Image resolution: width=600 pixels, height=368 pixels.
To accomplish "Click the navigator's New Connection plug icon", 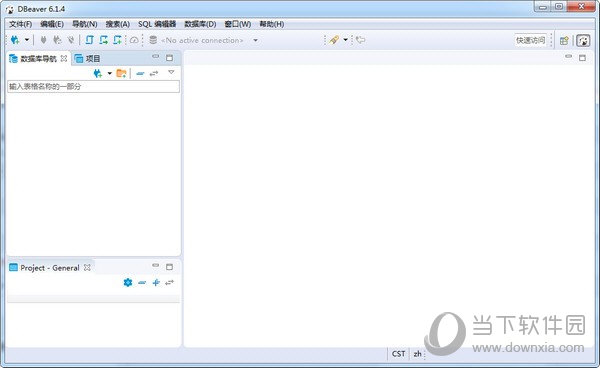I will click(98, 73).
